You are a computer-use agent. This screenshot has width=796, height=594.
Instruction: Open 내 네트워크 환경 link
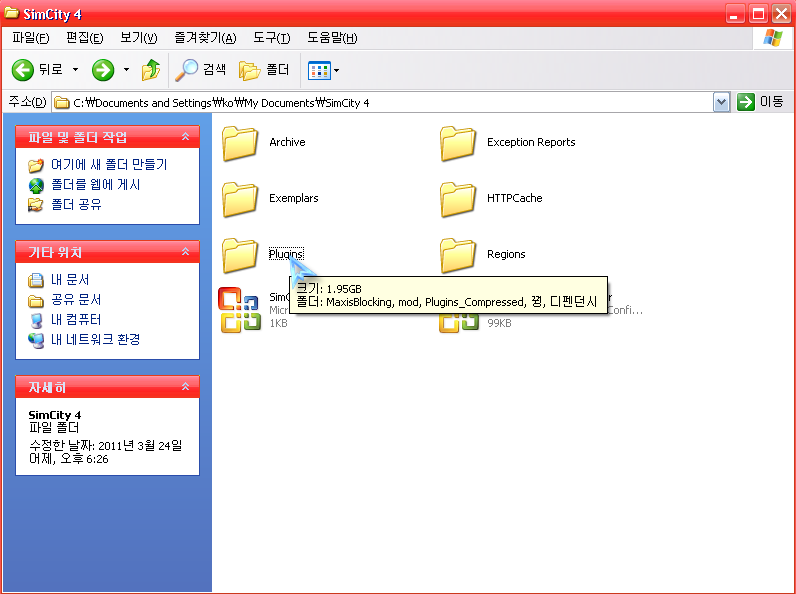95,339
